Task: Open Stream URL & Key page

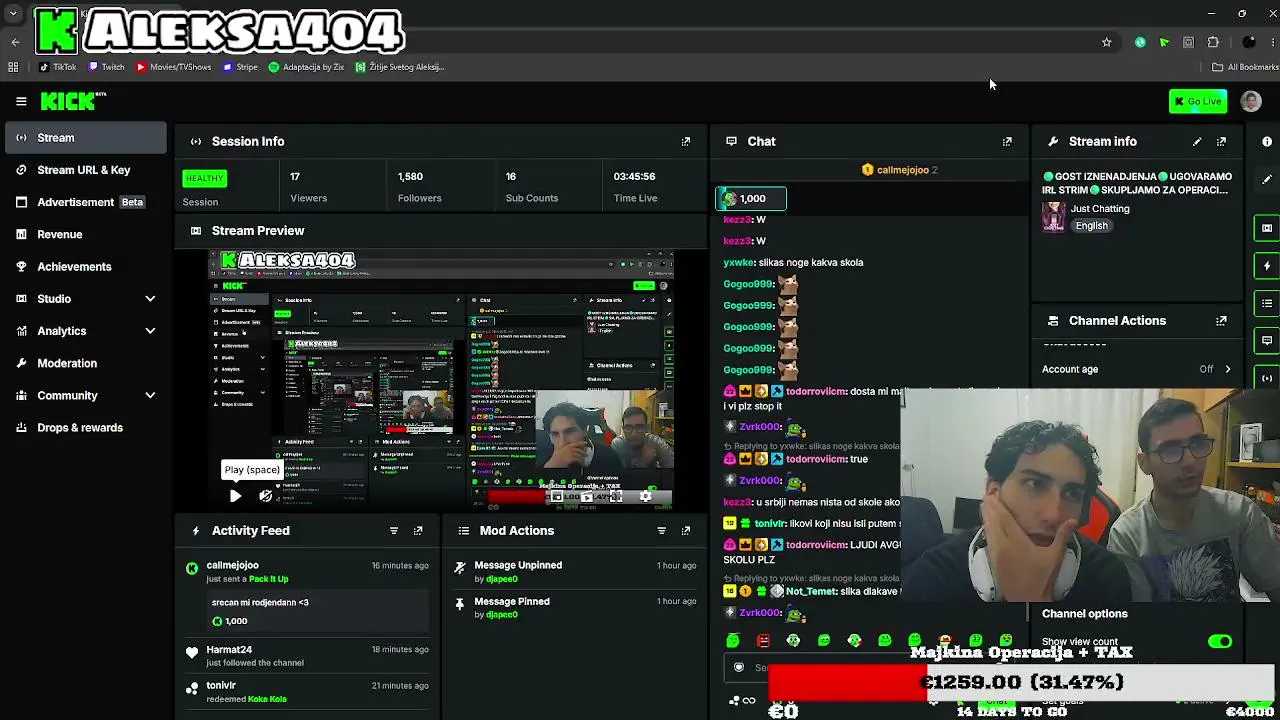Action: click(x=86, y=170)
